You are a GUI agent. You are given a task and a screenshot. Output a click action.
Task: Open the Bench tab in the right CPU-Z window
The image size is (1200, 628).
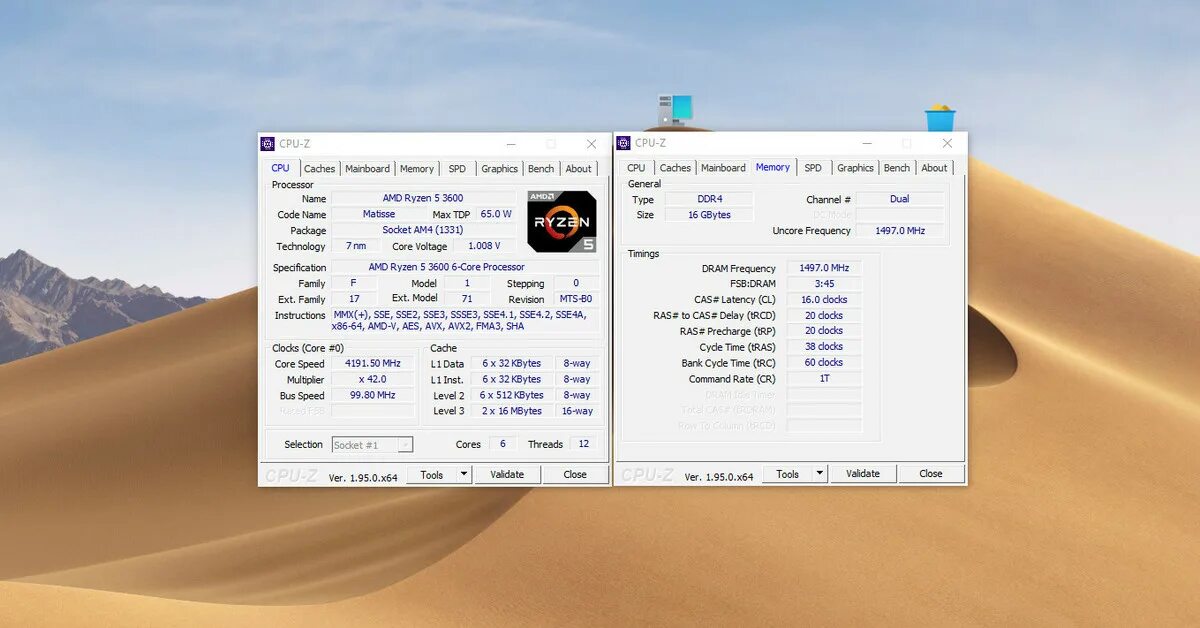coord(897,168)
